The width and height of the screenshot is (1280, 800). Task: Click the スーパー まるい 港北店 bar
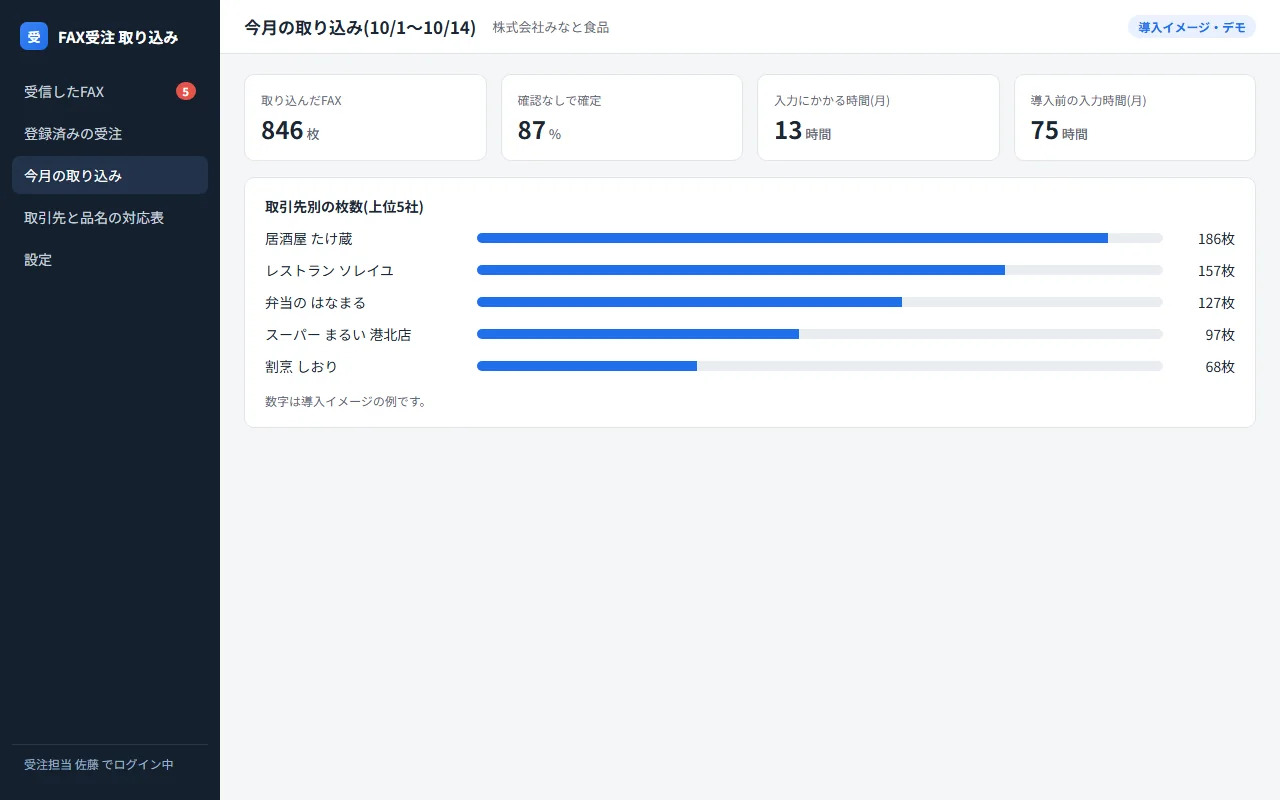[820, 334]
